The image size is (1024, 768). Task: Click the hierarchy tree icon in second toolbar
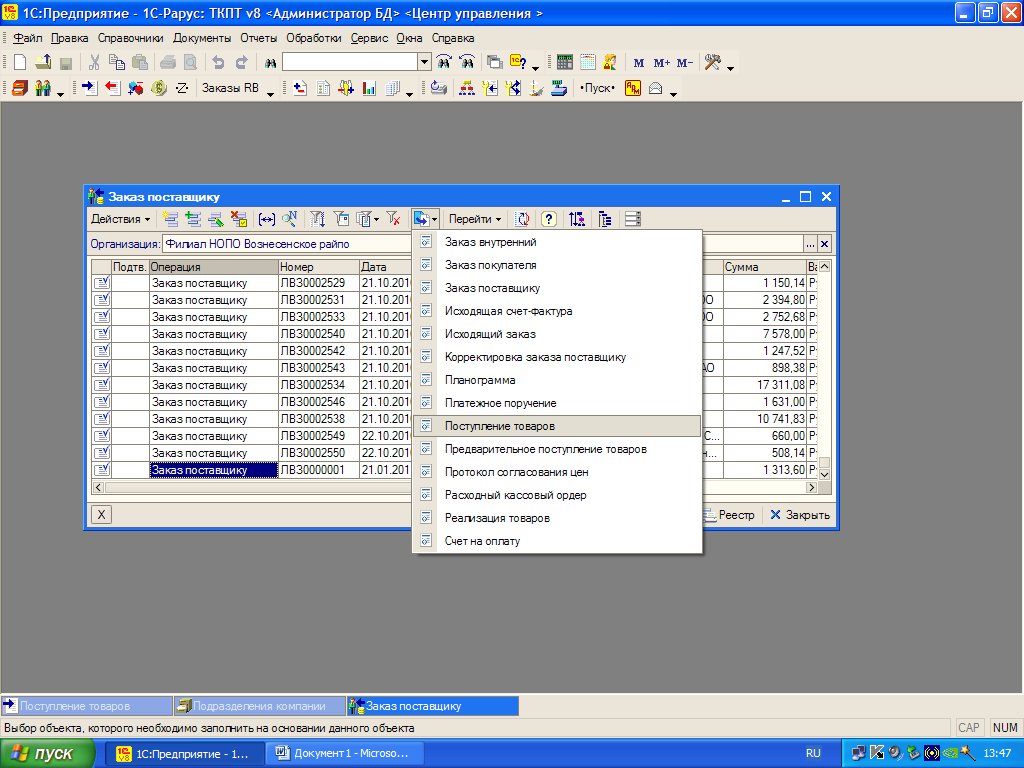coord(467,88)
